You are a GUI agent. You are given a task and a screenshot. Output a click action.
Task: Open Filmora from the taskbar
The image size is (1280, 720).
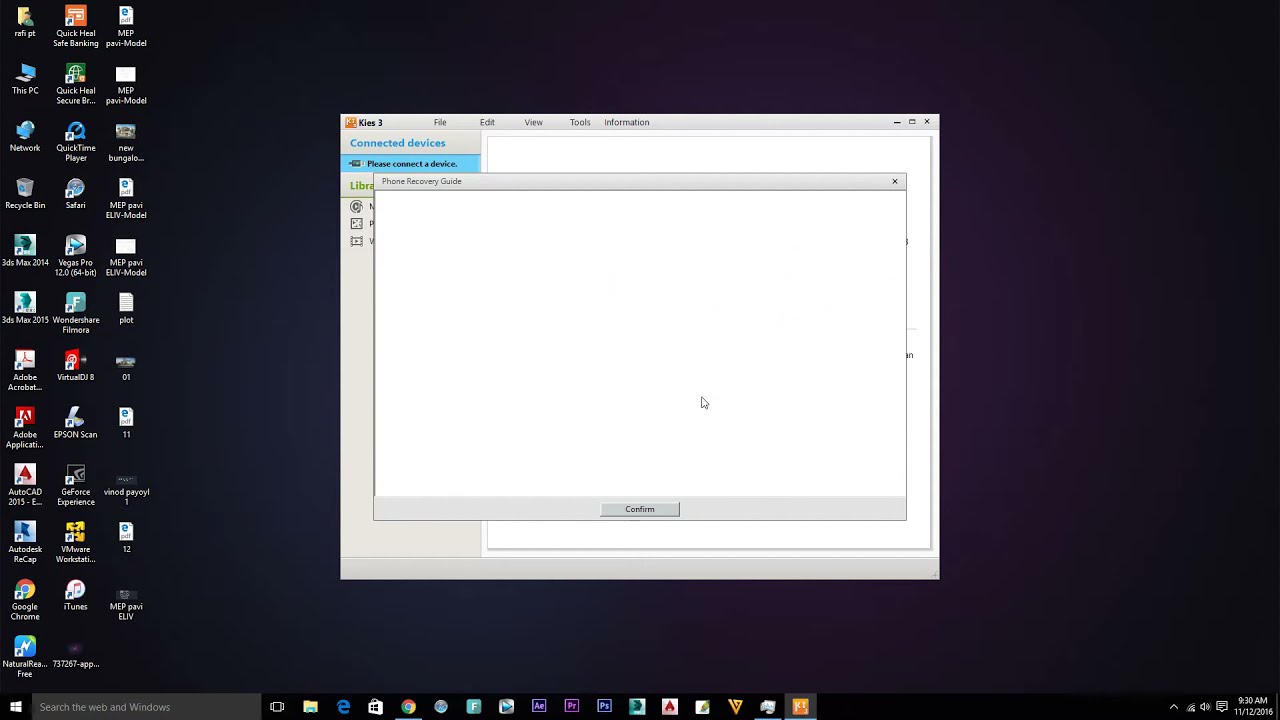coord(474,707)
